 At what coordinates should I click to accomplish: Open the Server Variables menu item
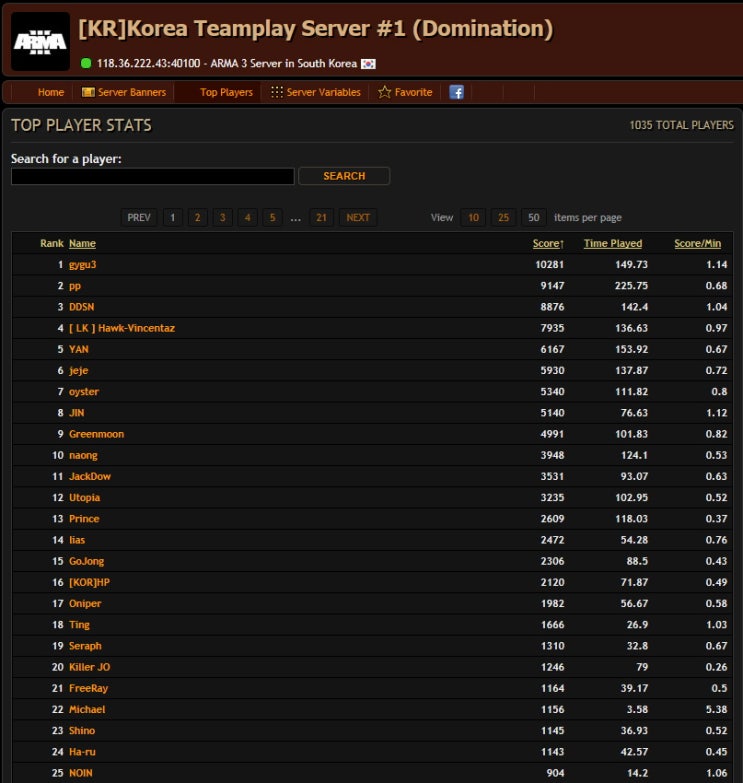tap(324, 92)
